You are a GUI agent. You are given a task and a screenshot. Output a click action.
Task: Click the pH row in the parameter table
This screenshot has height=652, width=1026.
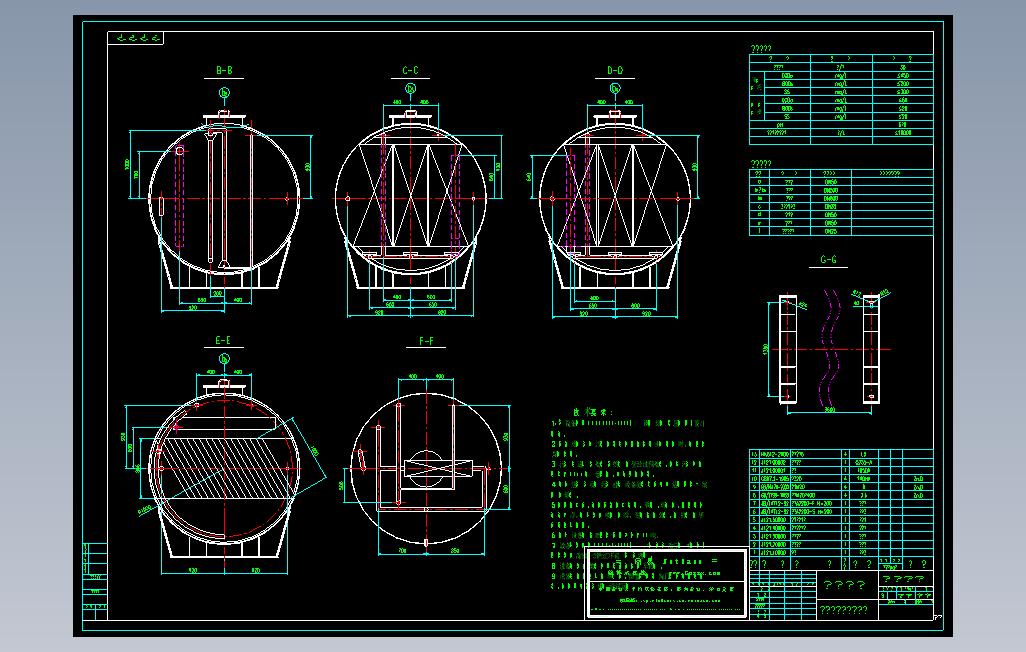click(841, 124)
